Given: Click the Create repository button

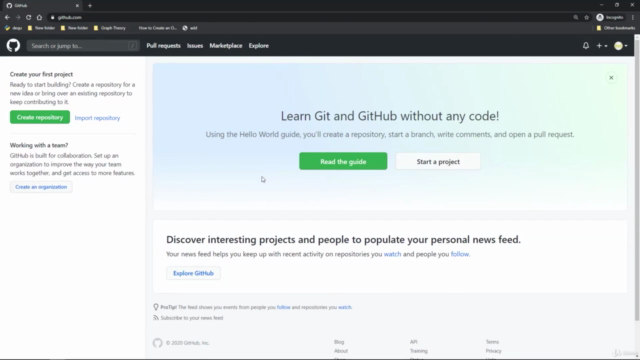Looking at the screenshot, I should [x=40, y=117].
